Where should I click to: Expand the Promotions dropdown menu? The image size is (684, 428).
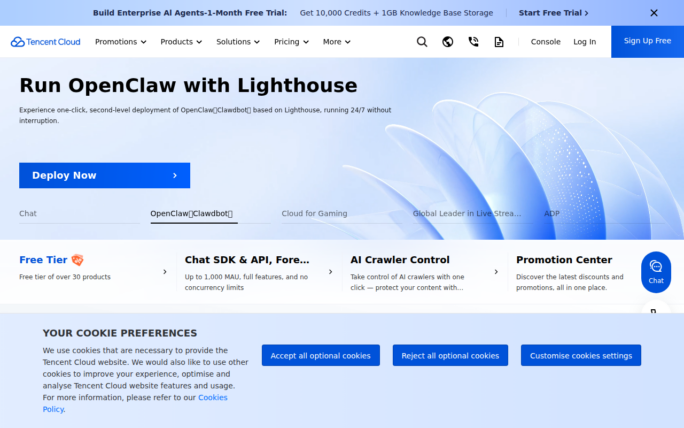point(120,42)
